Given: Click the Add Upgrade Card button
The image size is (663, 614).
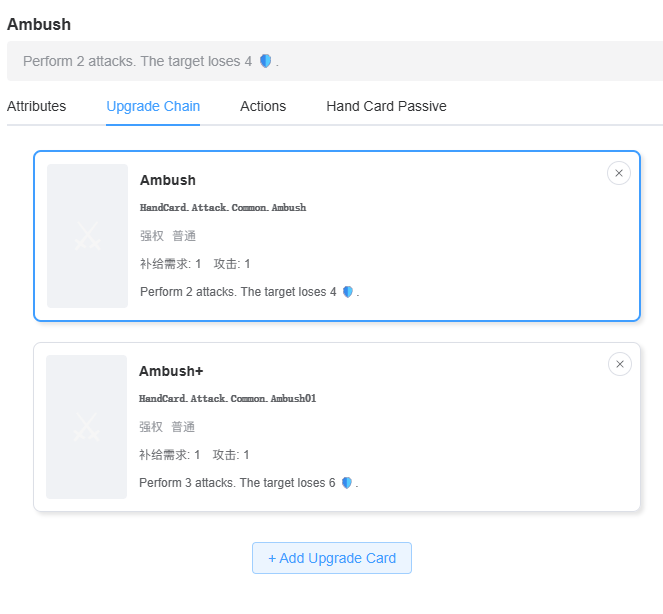Looking at the screenshot, I should pyautogui.click(x=332, y=558).
